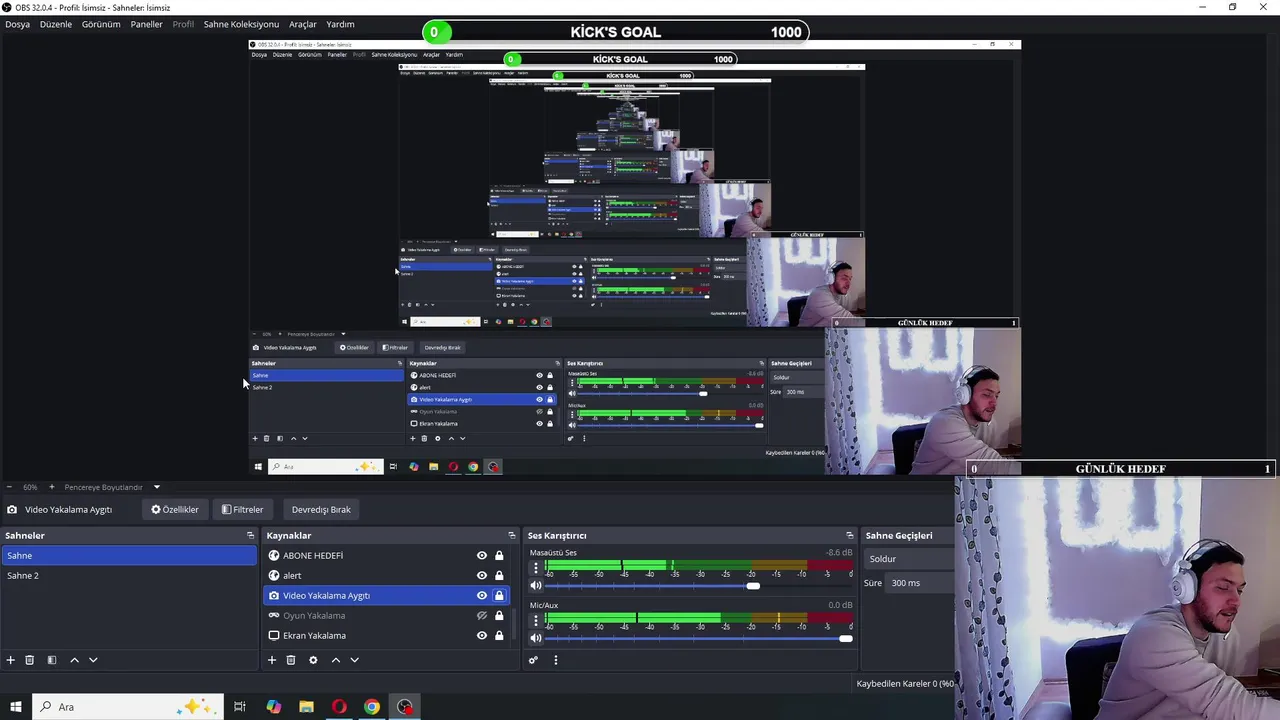Click Filtreler button in source toolbar
1280x720 pixels.
tap(243, 510)
